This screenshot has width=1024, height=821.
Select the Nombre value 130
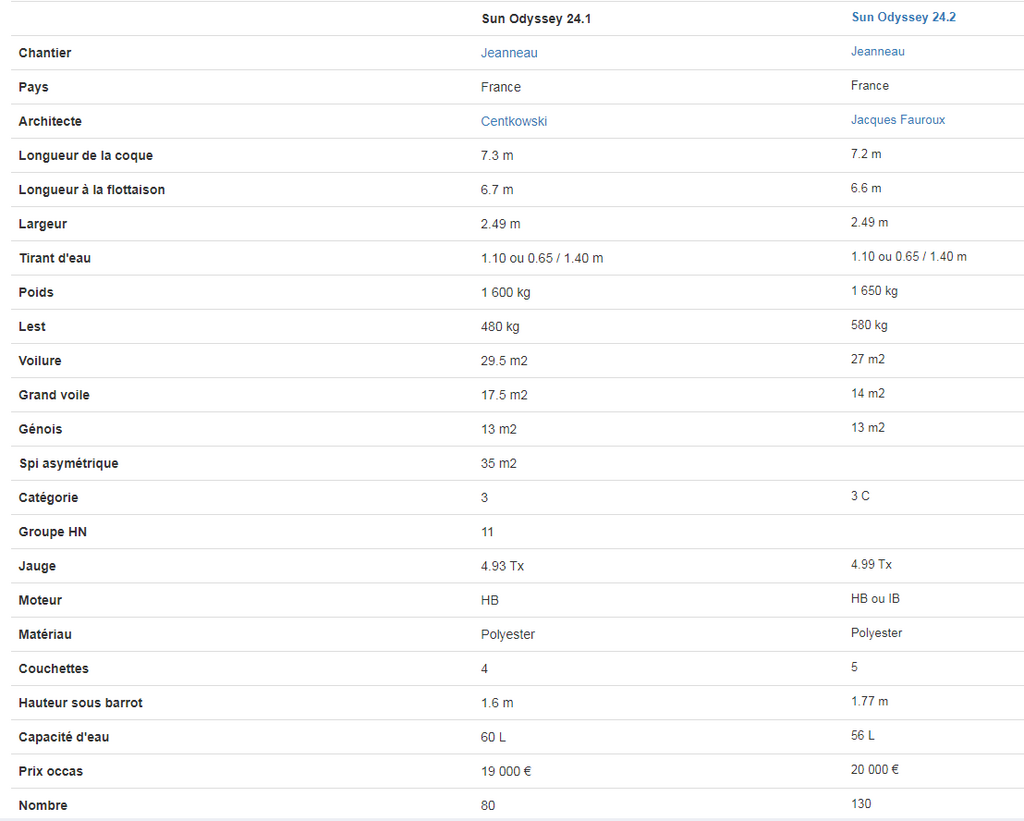(861, 804)
